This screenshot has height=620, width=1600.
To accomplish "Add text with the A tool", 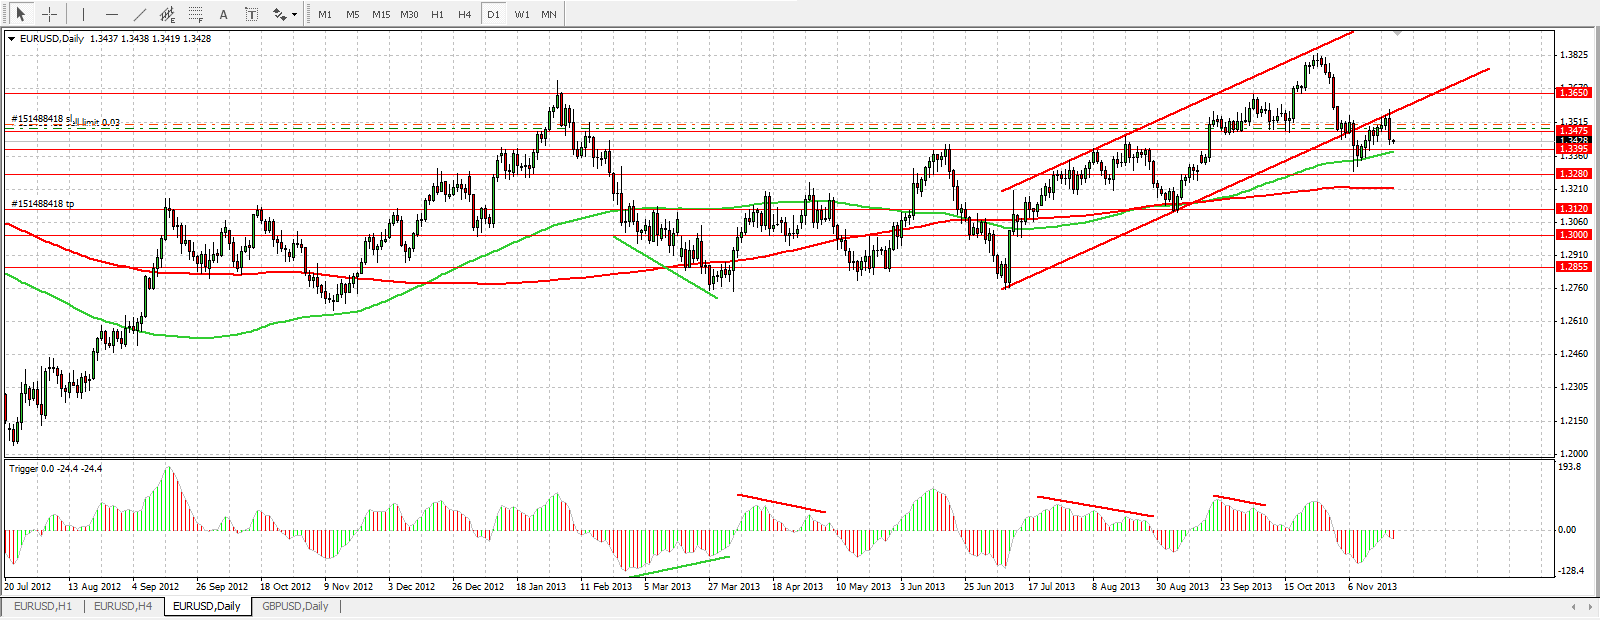I will (x=224, y=14).
